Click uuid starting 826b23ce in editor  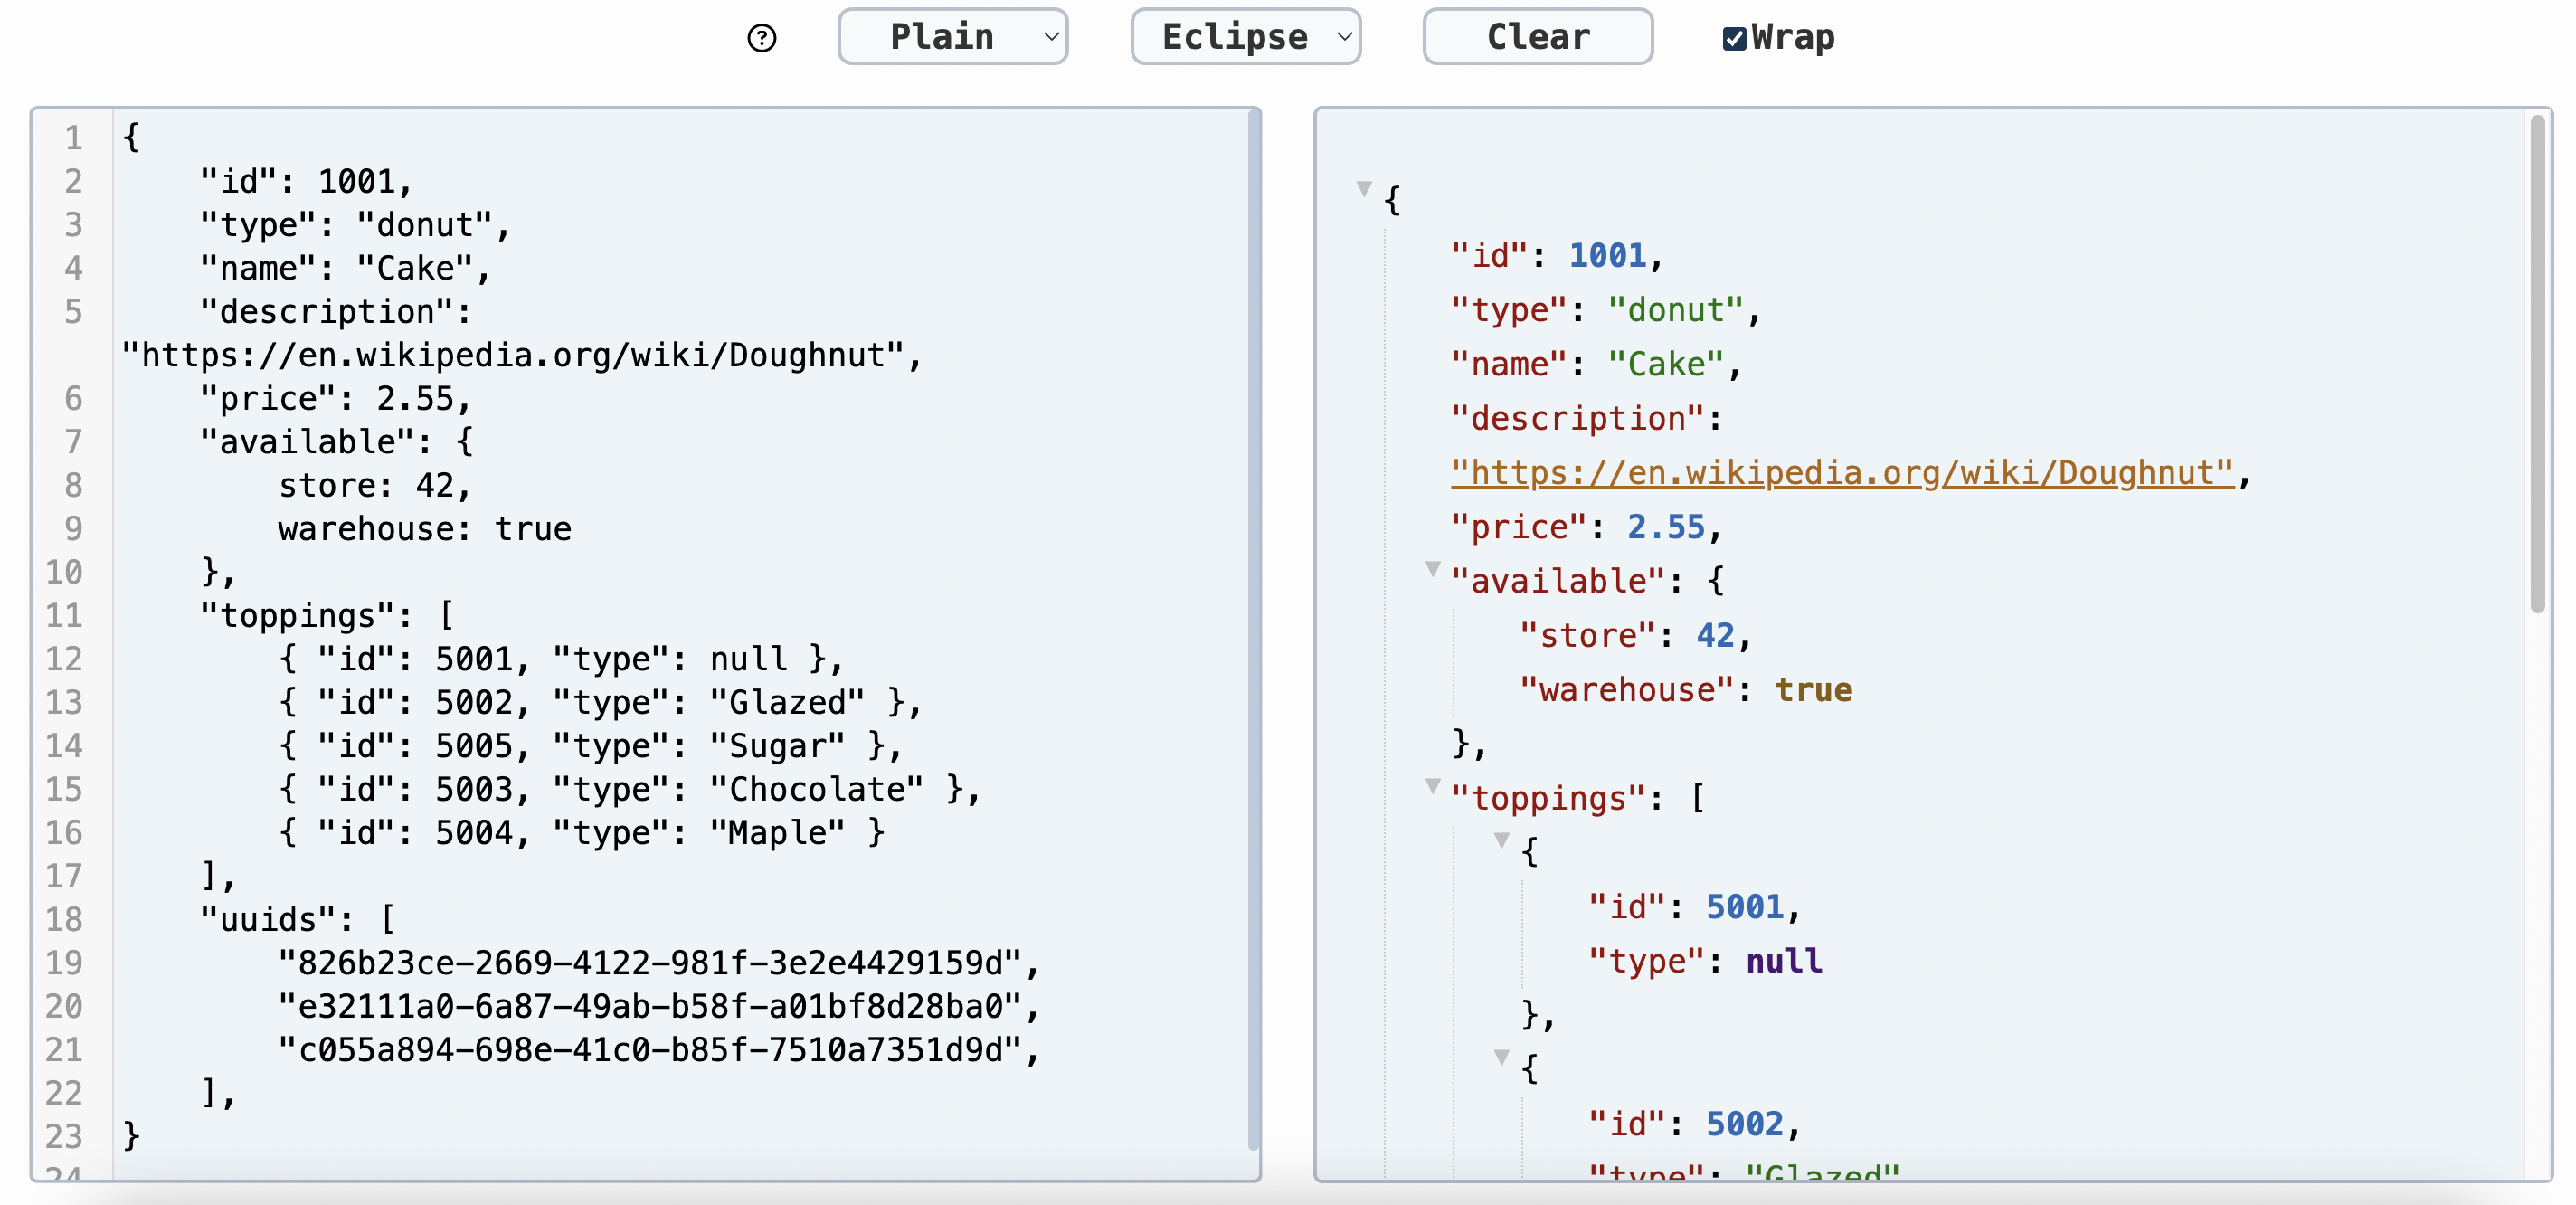tap(659, 963)
